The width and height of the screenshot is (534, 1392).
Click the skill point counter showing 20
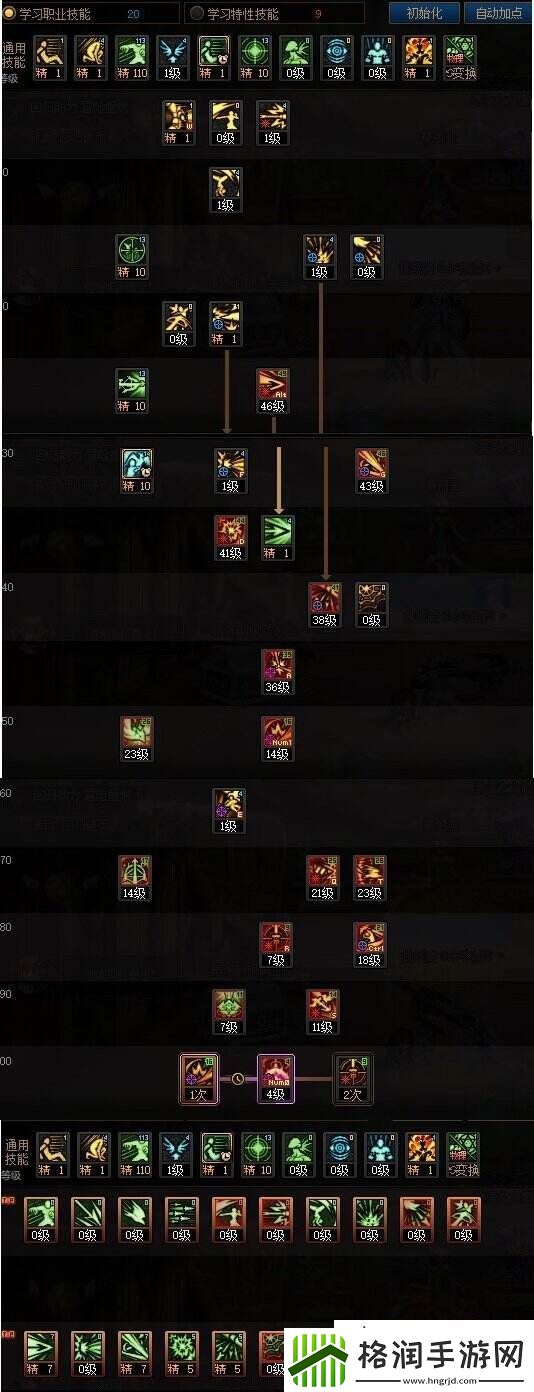pyautogui.click(x=133, y=13)
